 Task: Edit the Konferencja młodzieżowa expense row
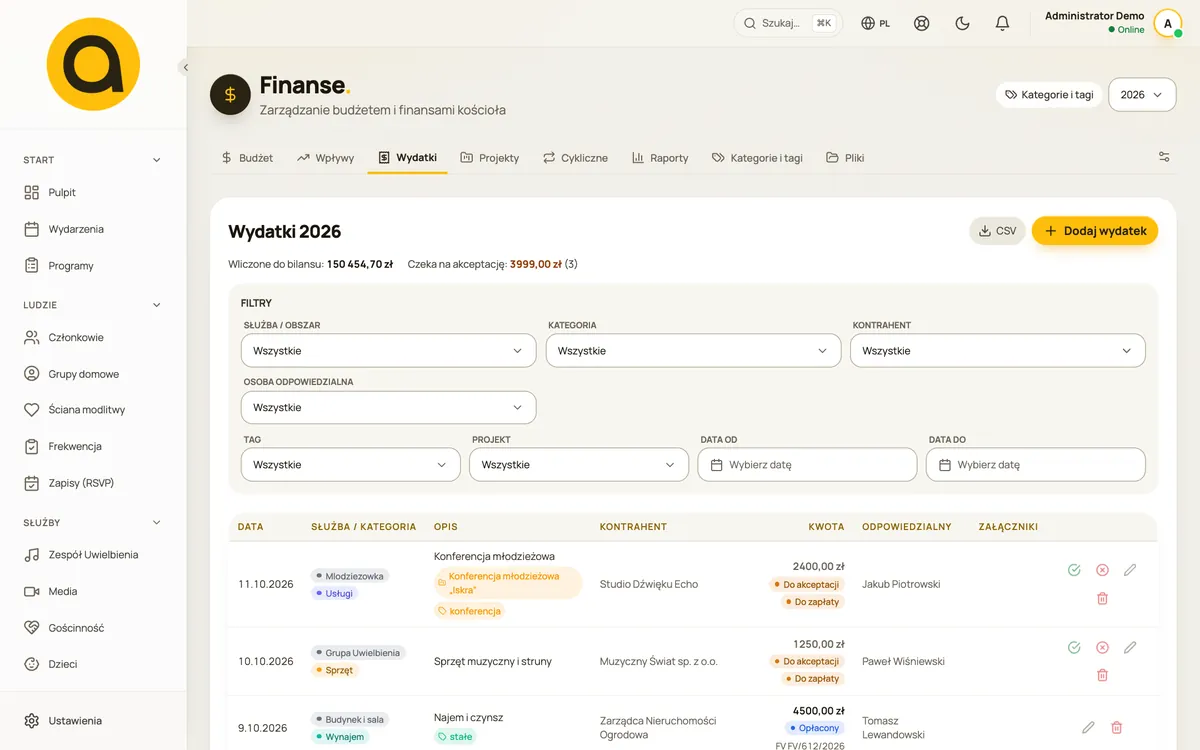click(x=1130, y=570)
